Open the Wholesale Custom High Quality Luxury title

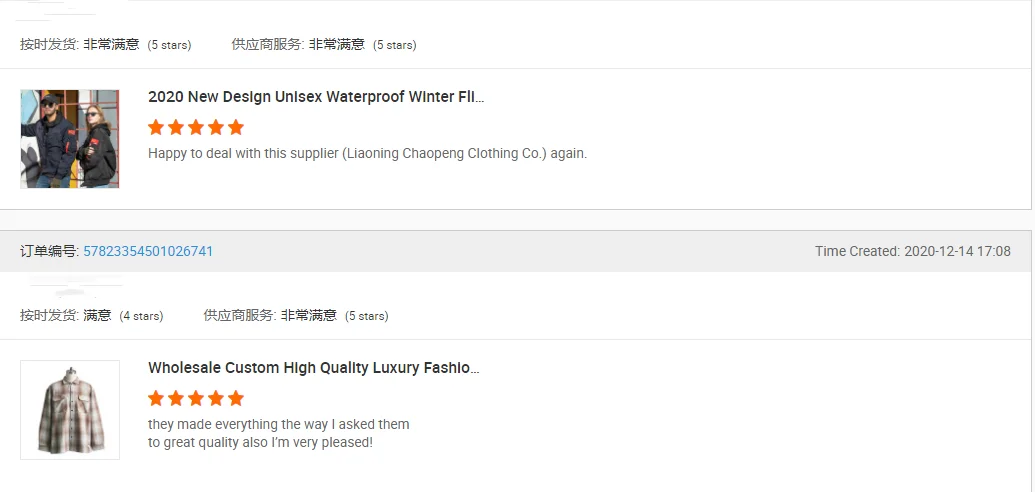point(314,368)
